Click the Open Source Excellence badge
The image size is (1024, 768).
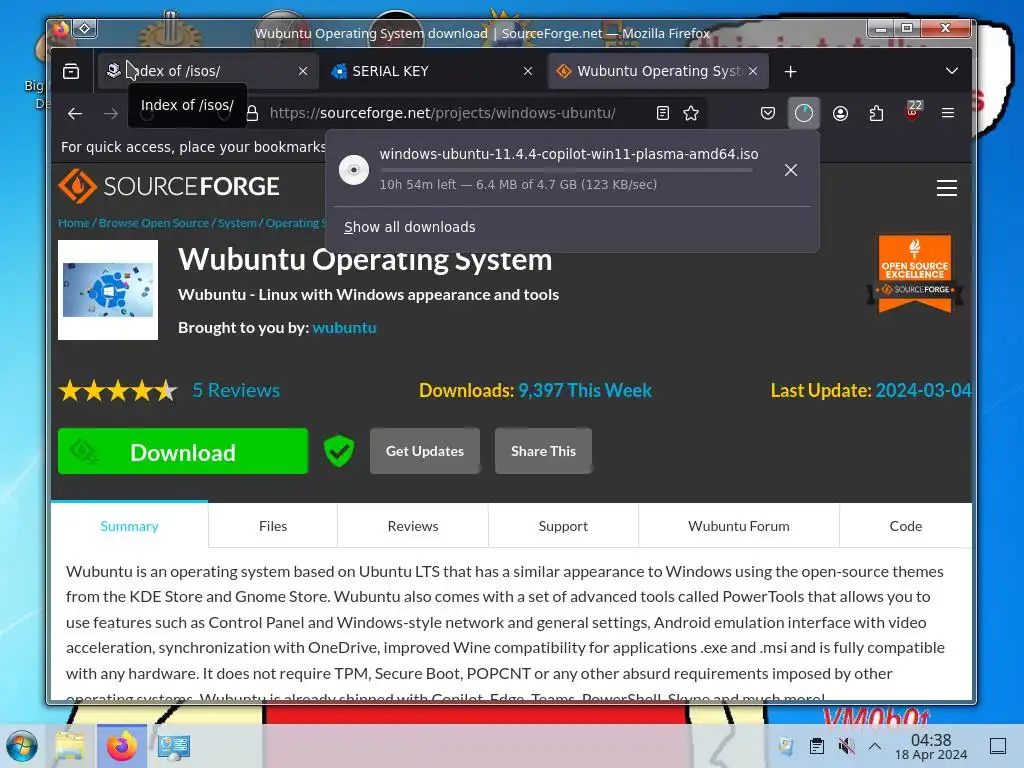point(914,273)
